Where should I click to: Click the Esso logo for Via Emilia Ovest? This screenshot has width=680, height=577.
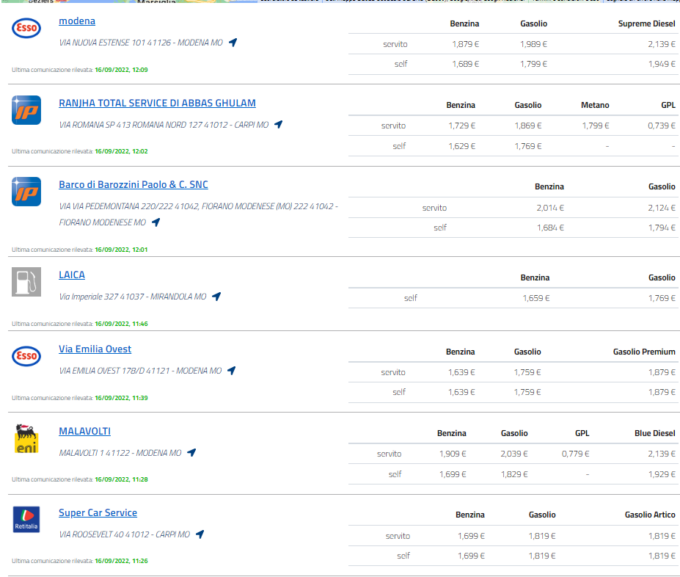pyautogui.click(x=26, y=356)
